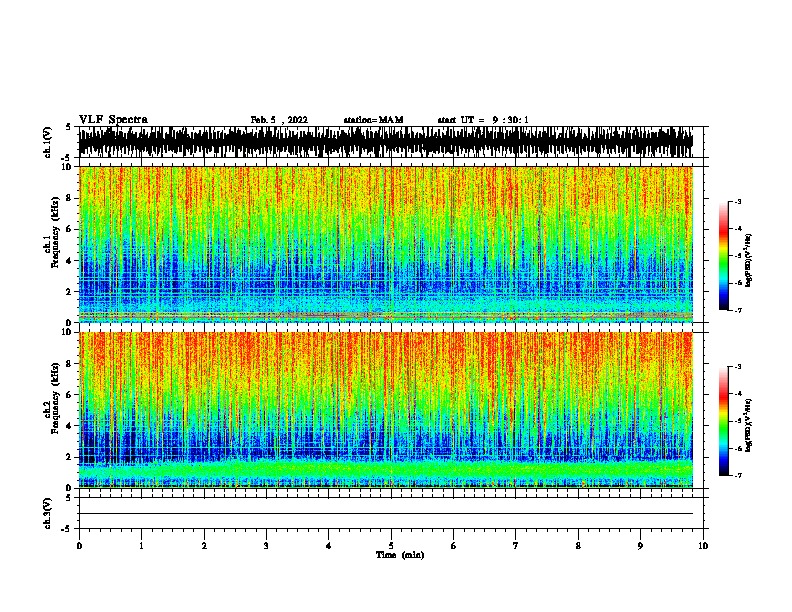Click inside the ch.1 spectrogram panel
Screen dimensions: 792x612
386,244
